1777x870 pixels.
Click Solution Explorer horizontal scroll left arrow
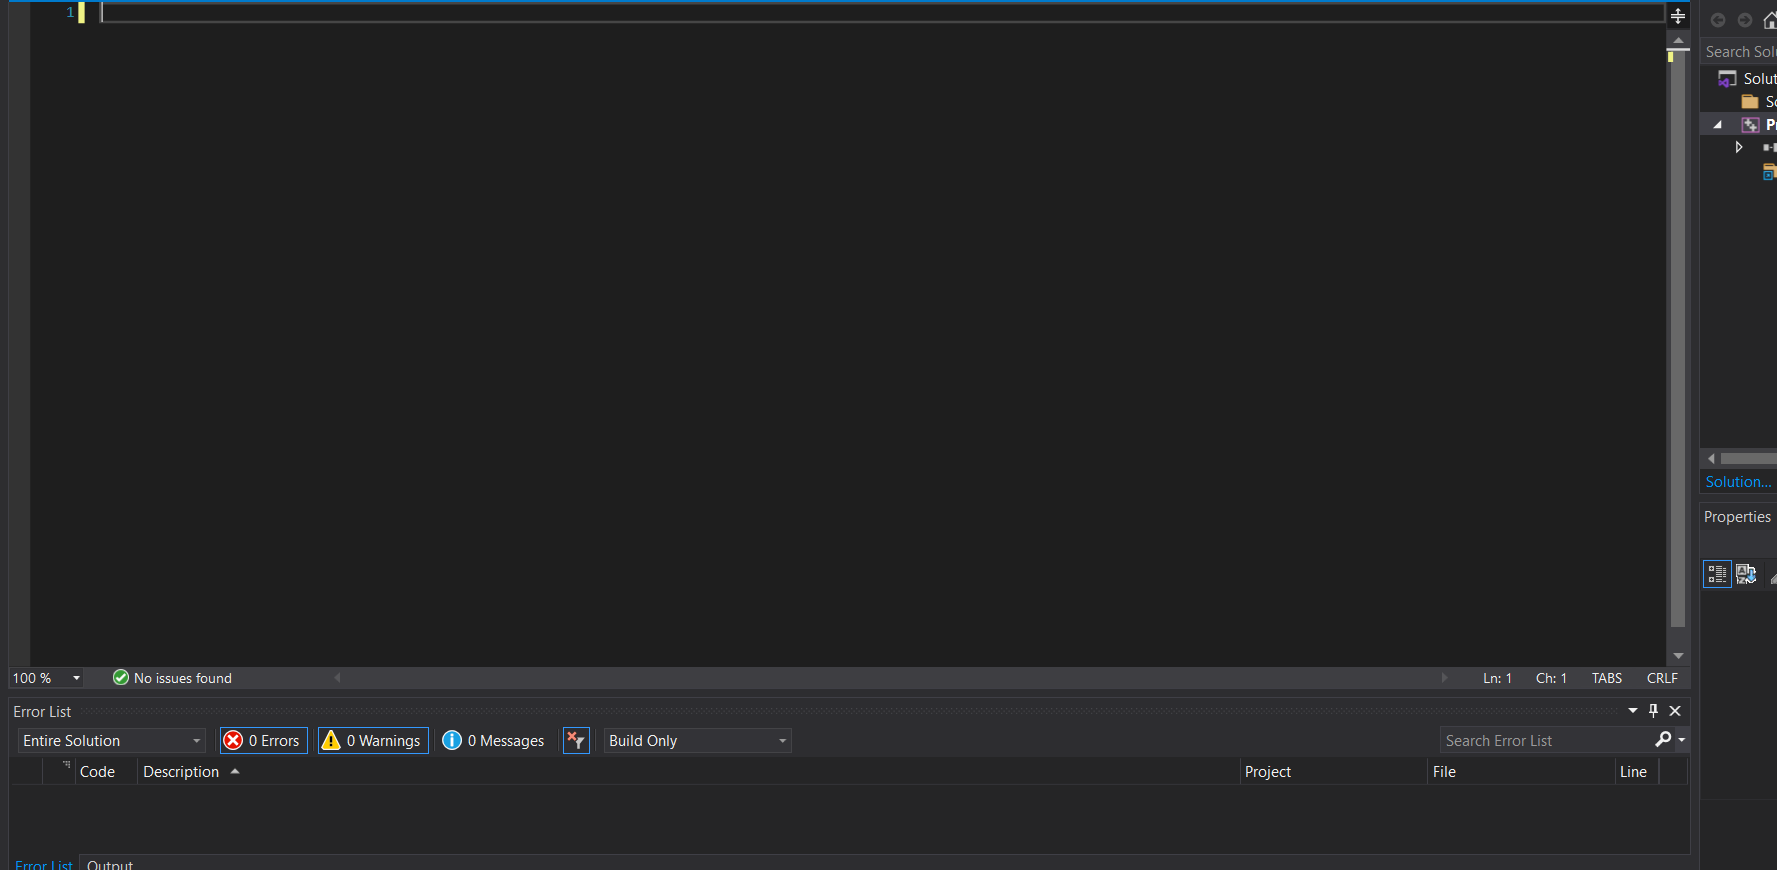[x=1711, y=459]
